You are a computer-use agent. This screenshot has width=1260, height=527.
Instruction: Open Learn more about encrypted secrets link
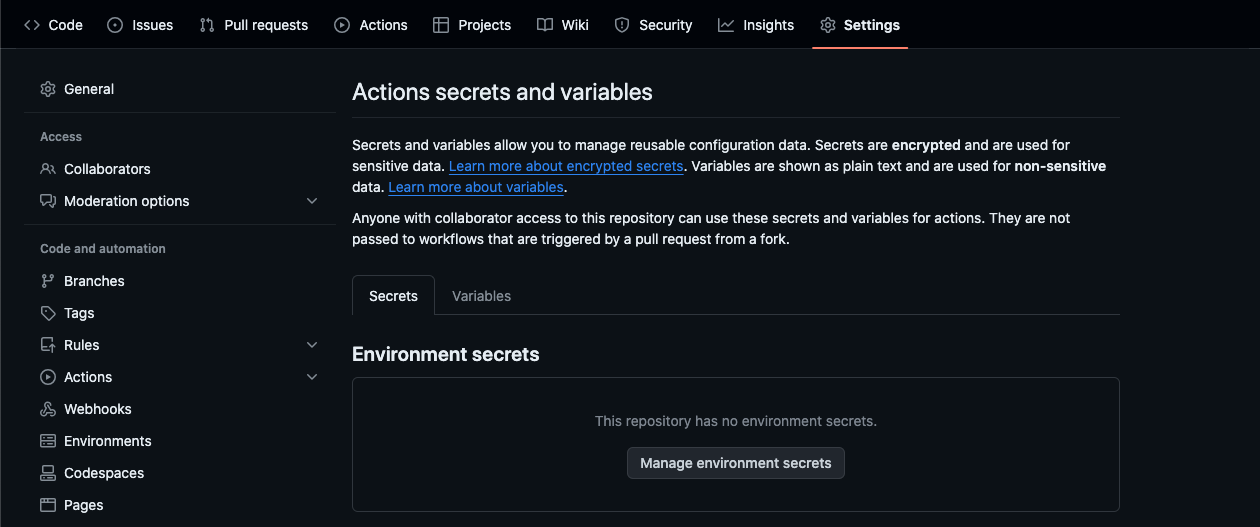[x=566, y=166]
